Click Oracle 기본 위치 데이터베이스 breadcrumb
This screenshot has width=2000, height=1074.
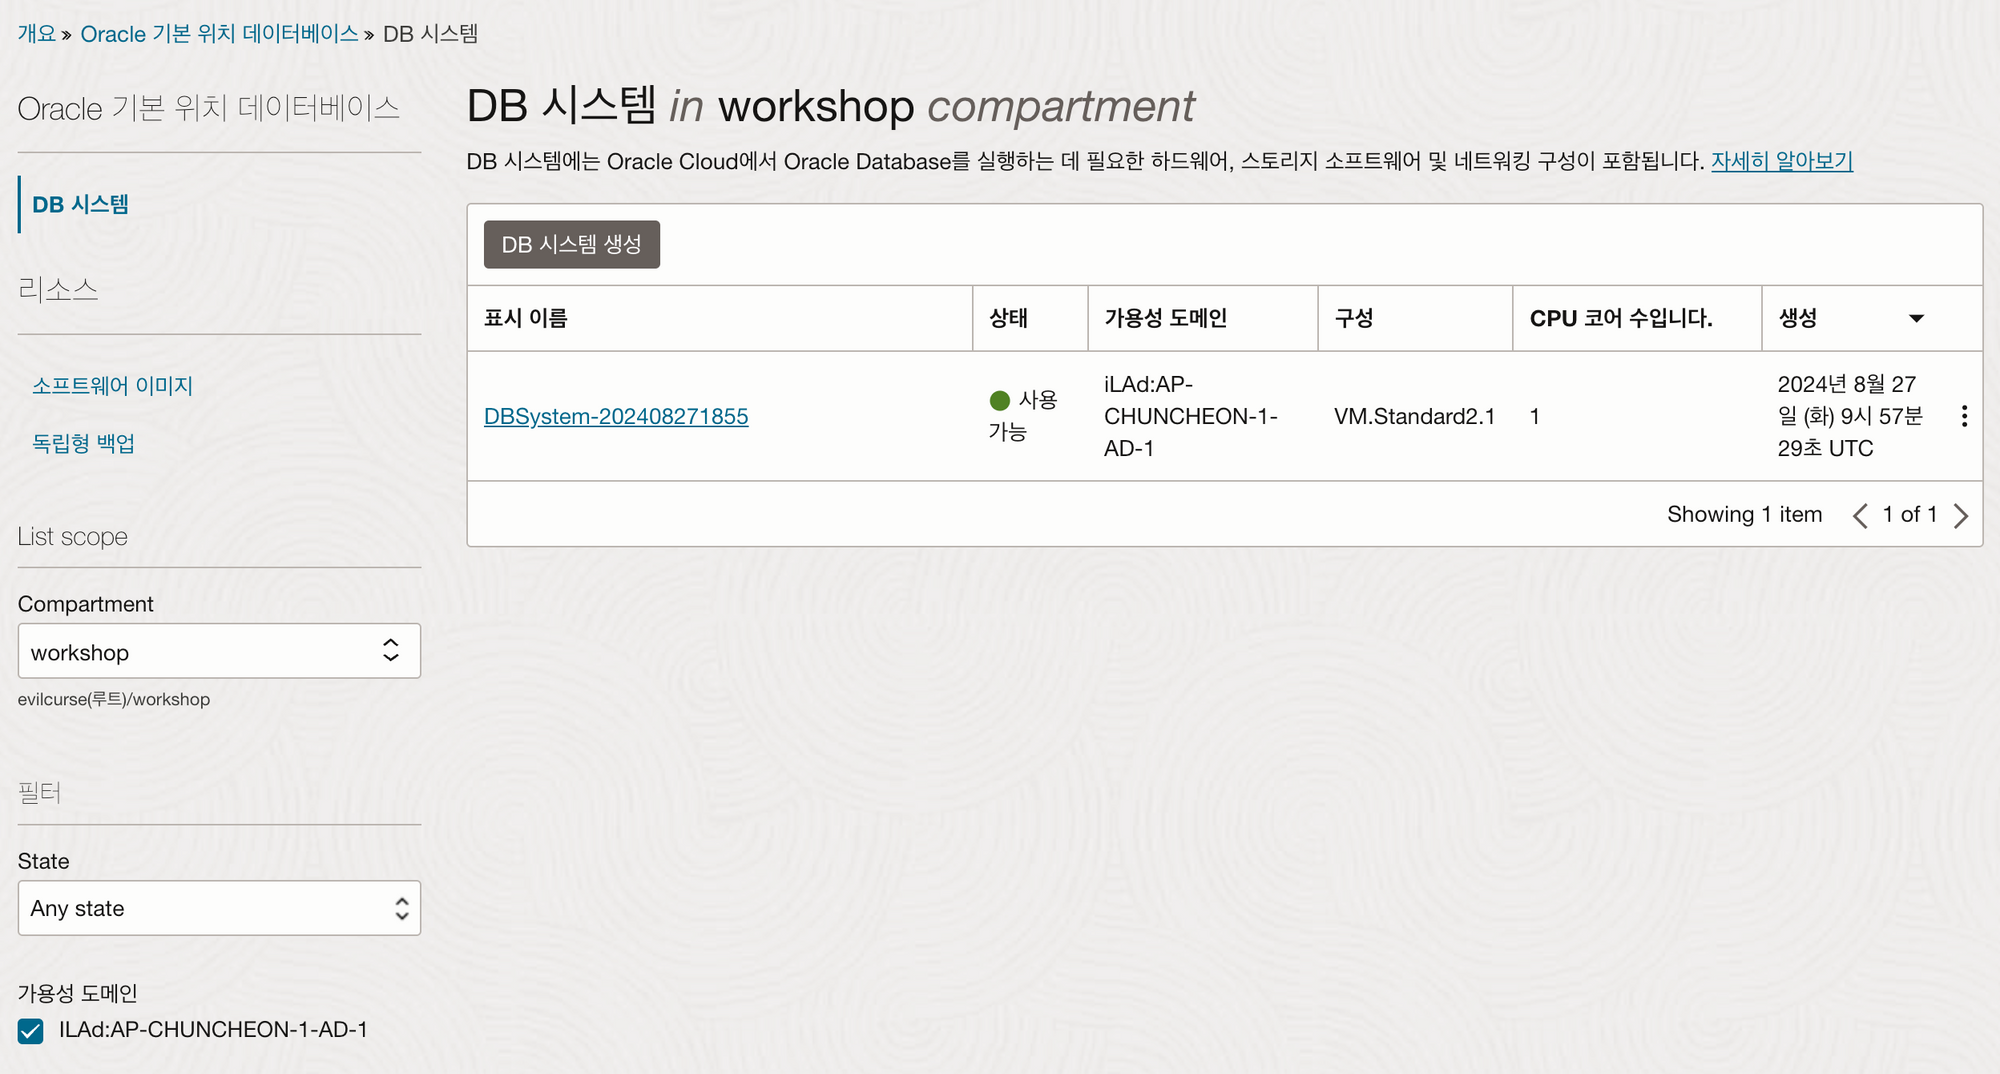(x=219, y=34)
